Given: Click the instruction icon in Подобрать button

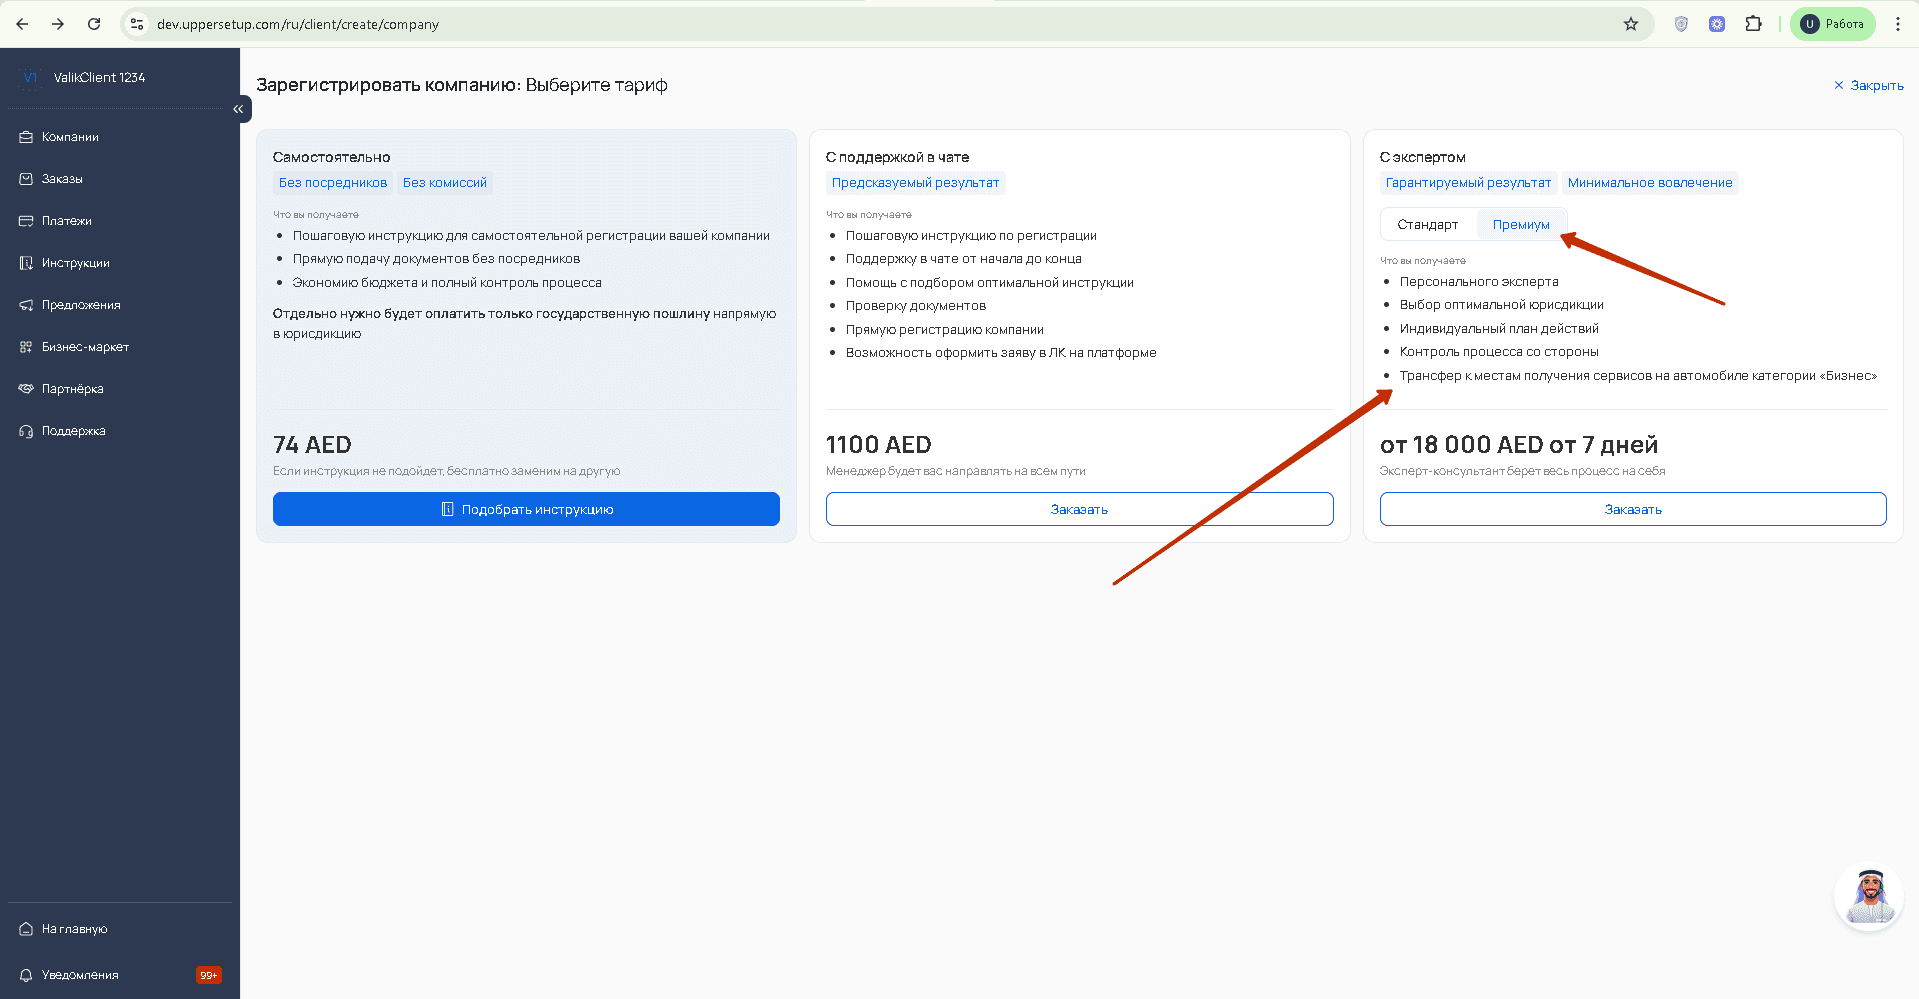Looking at the screenshot, I should tap(448, 509).
